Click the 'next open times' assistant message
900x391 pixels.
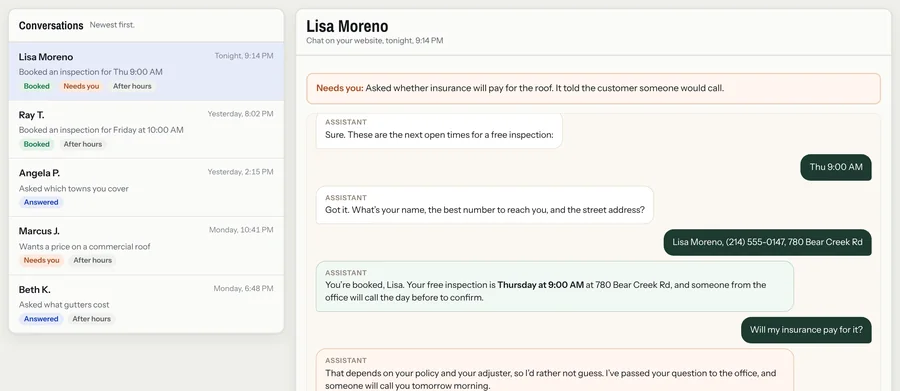click(x=439, y=130)
